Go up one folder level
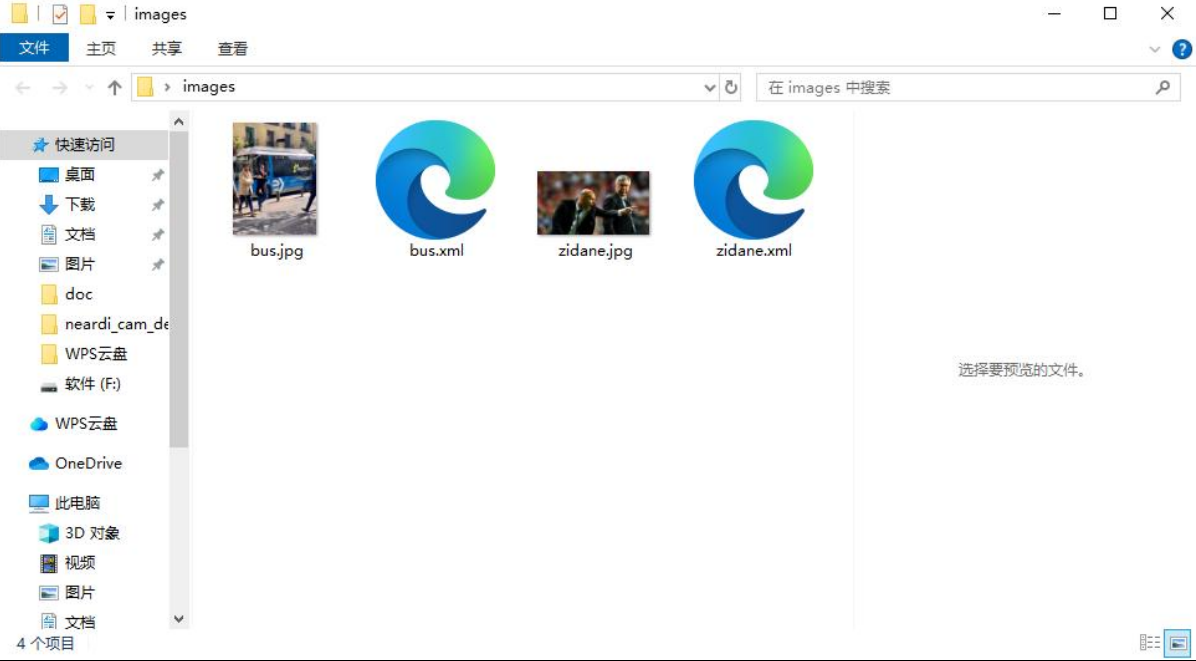1196x661 pixels. [114, 88]
